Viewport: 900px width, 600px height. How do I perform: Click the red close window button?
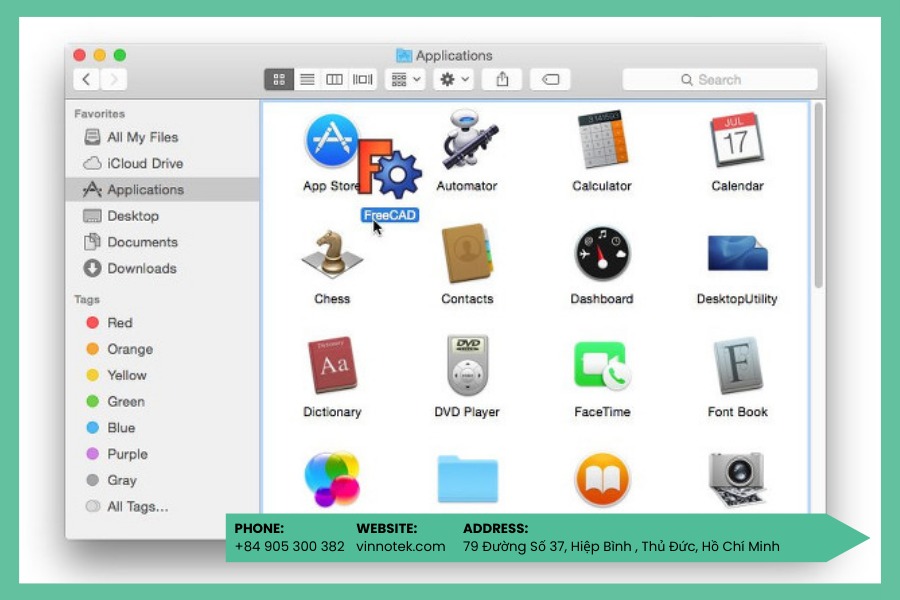point(79,55)
